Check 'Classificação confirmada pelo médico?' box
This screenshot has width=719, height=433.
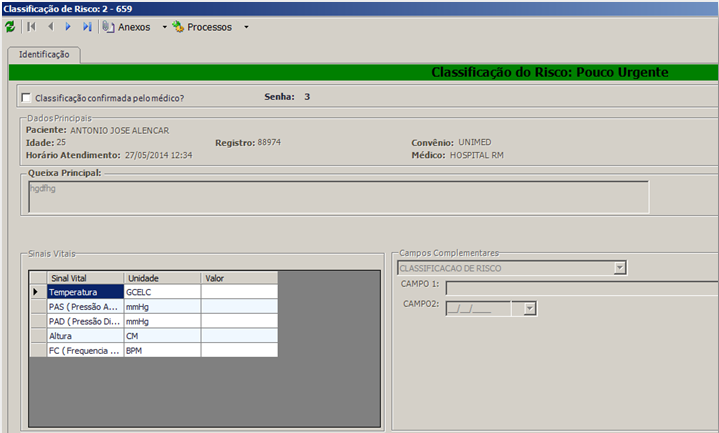(26, 98)
